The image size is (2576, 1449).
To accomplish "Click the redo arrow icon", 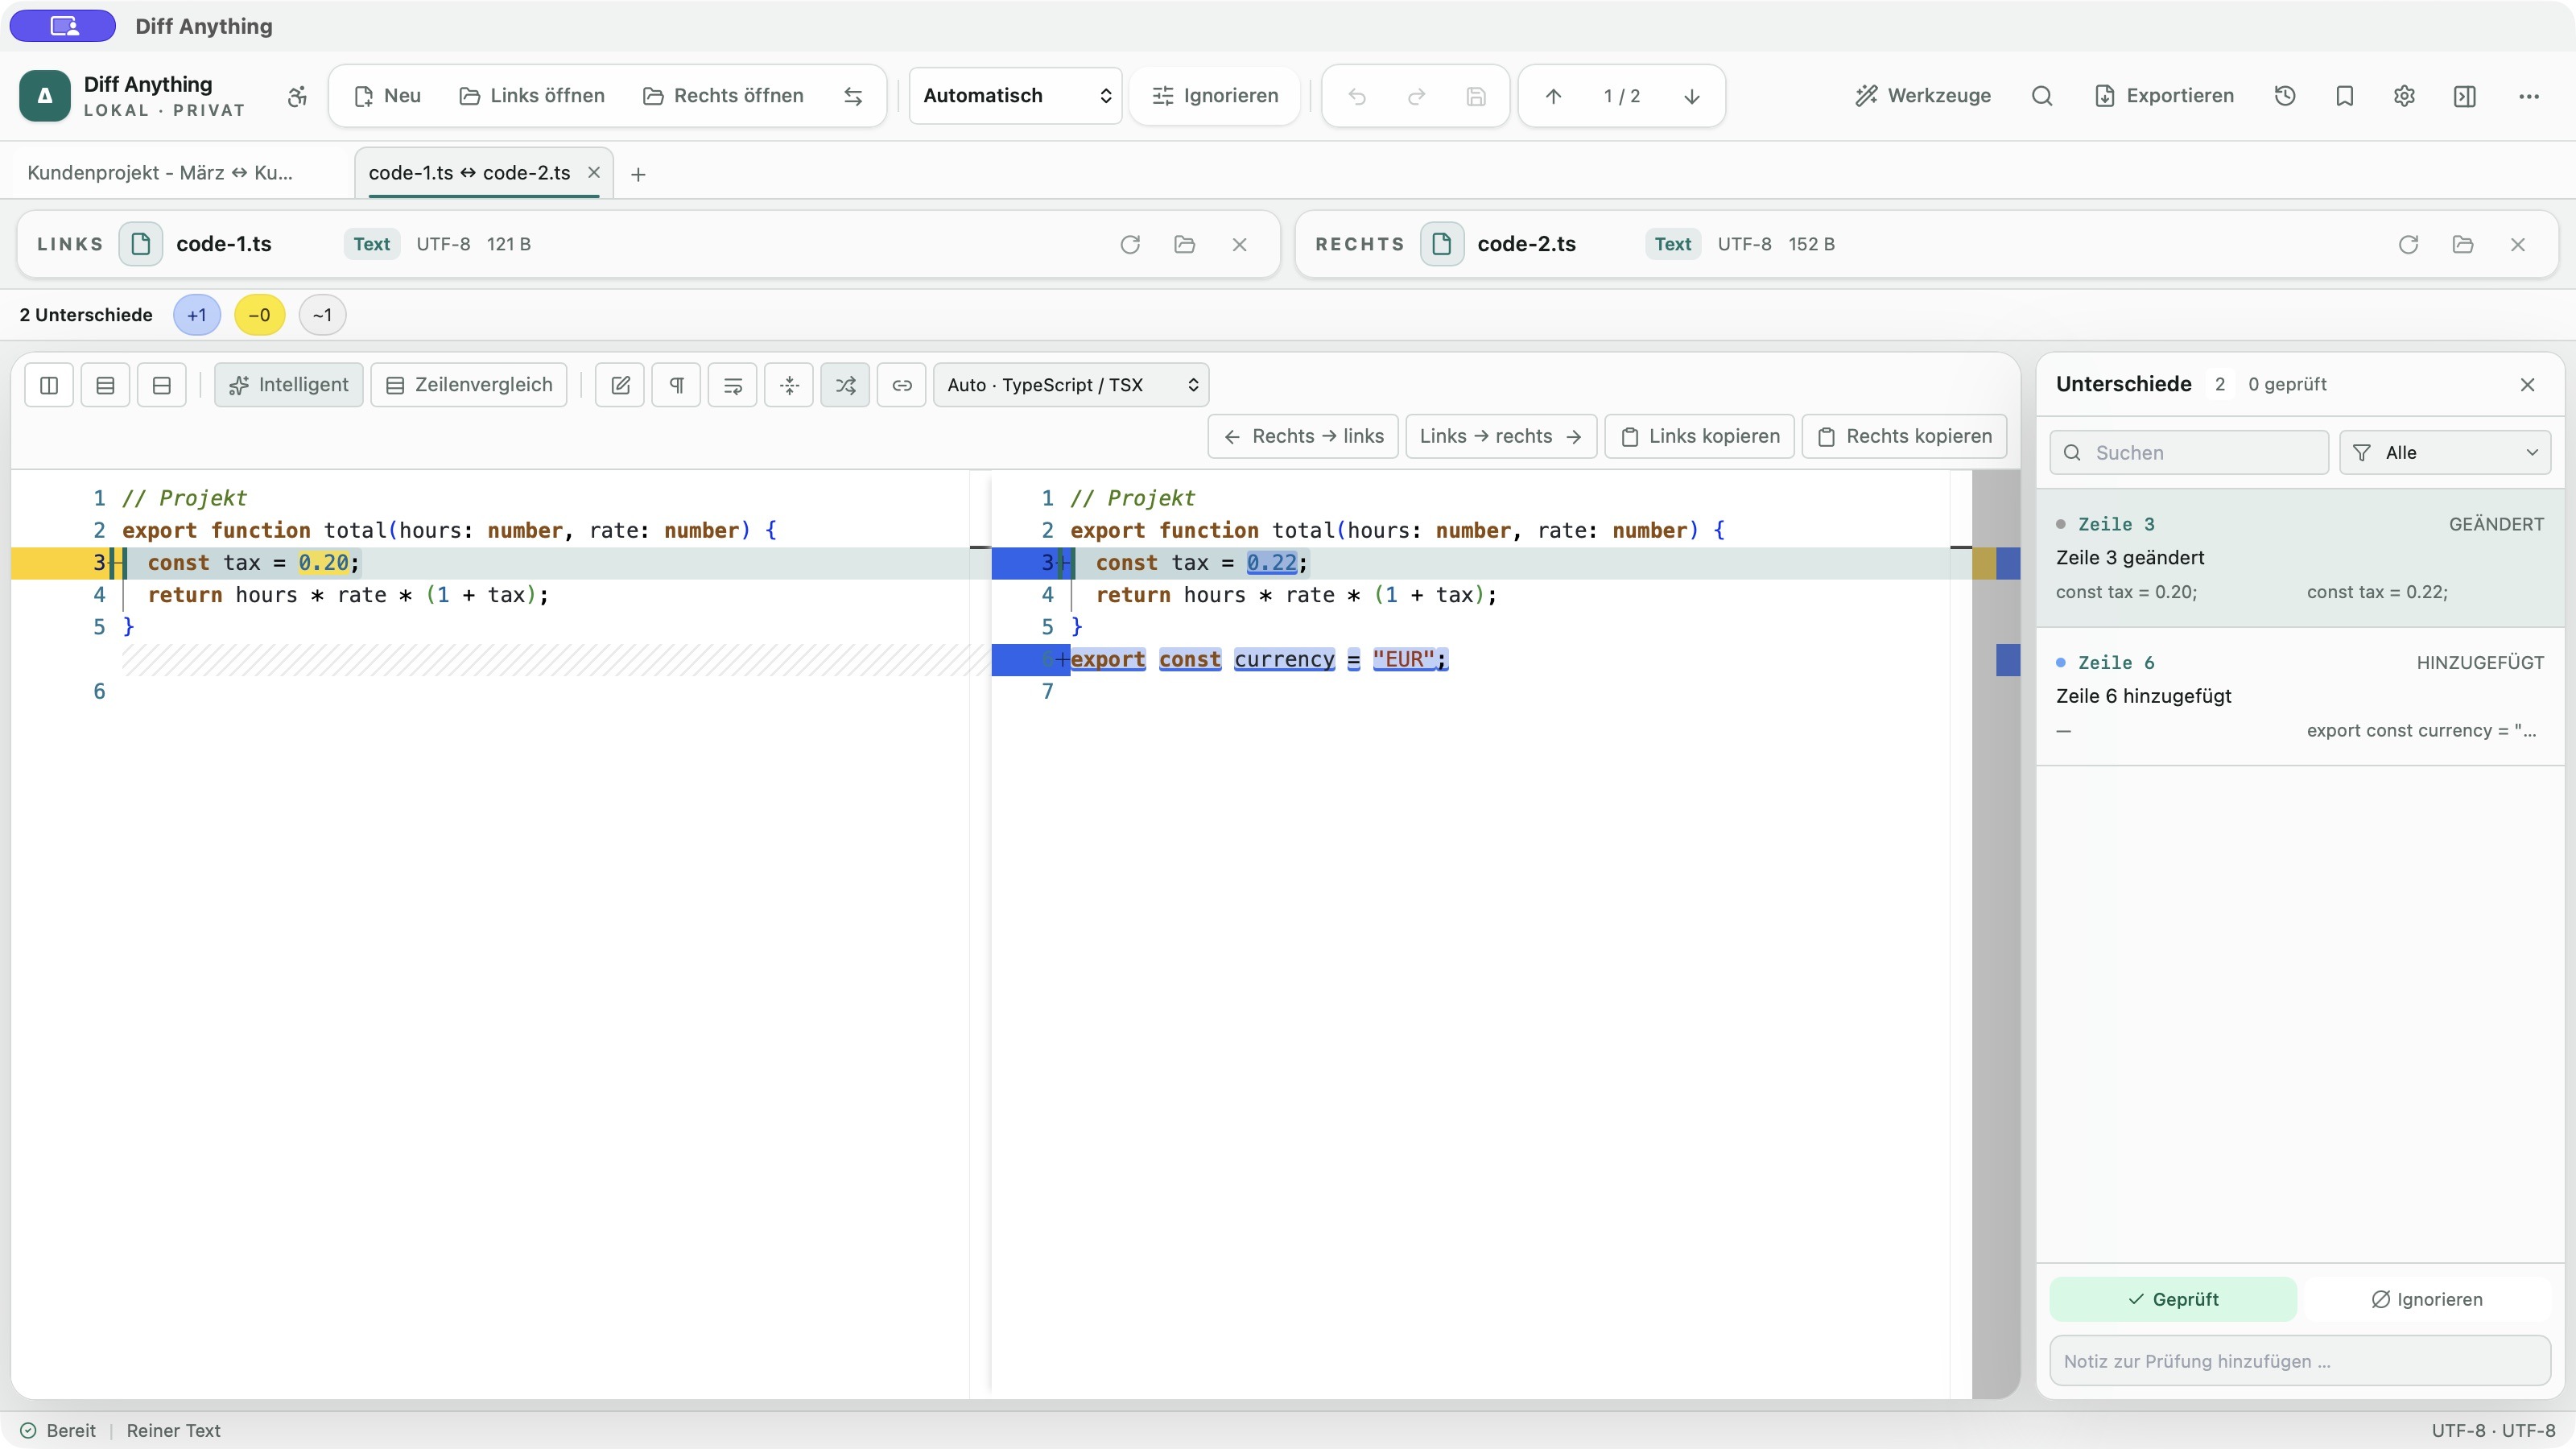I will (1417, 96).
